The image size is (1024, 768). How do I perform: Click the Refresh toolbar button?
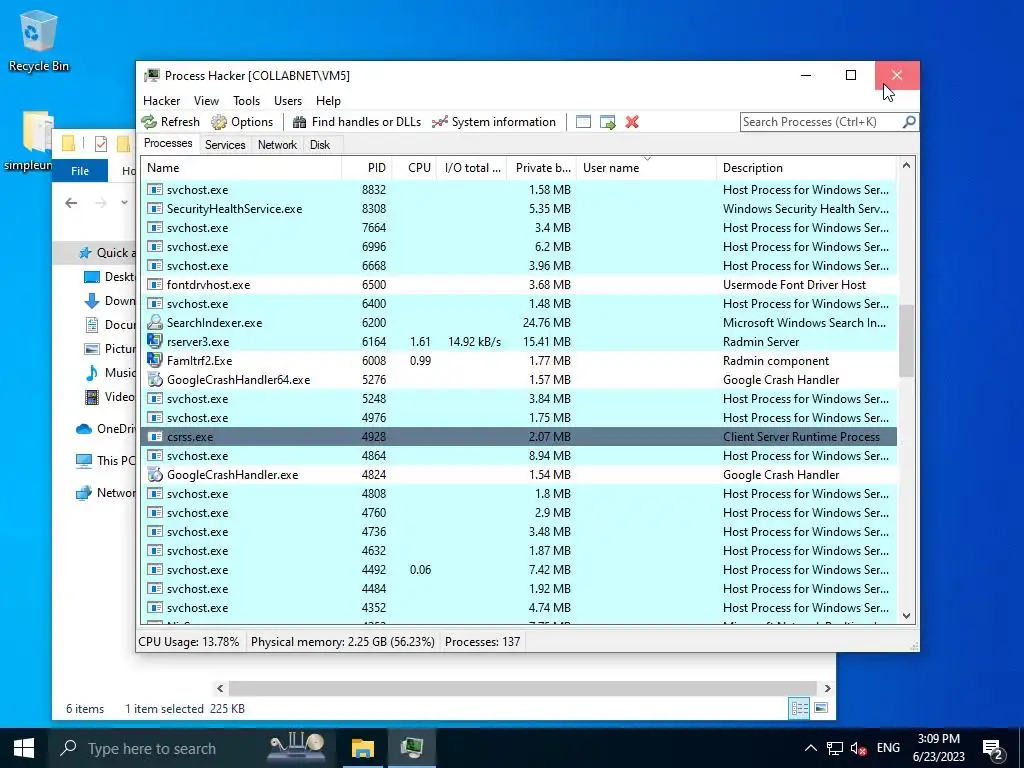pos(171,122)
